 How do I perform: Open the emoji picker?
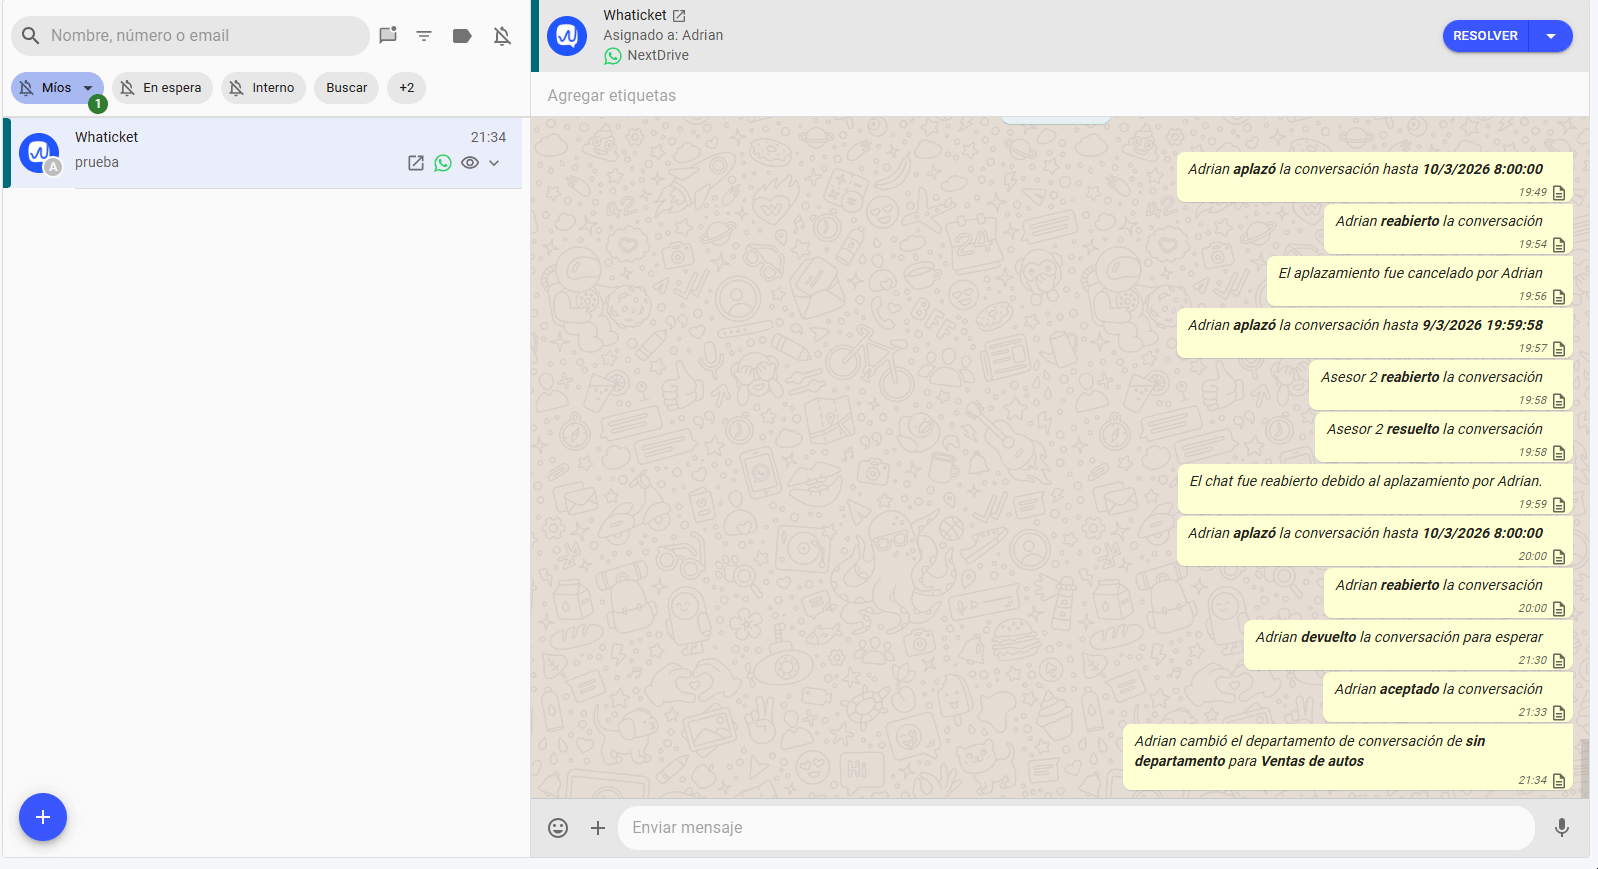558,828
